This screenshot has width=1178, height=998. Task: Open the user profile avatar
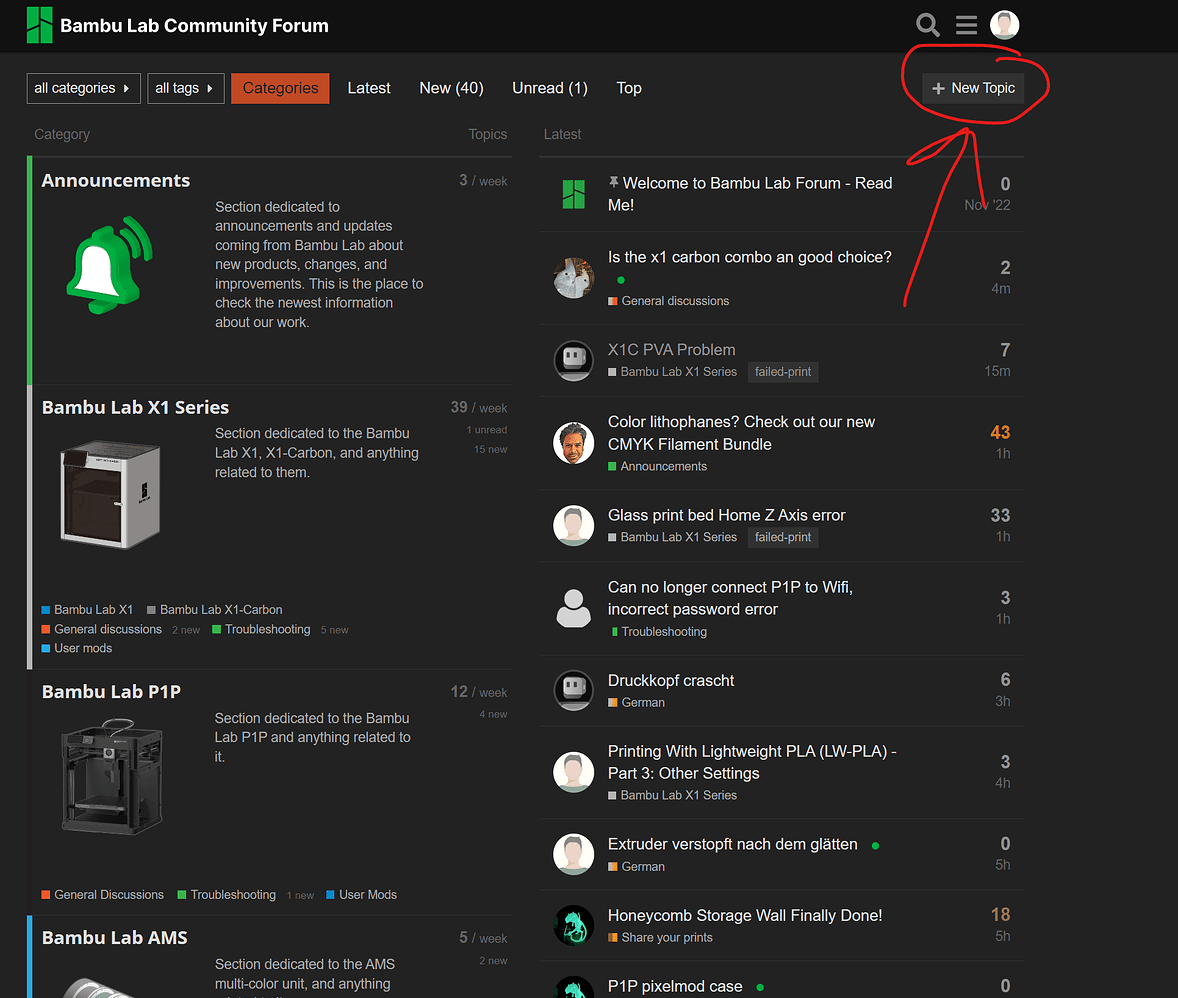[x=1004, y=25]
